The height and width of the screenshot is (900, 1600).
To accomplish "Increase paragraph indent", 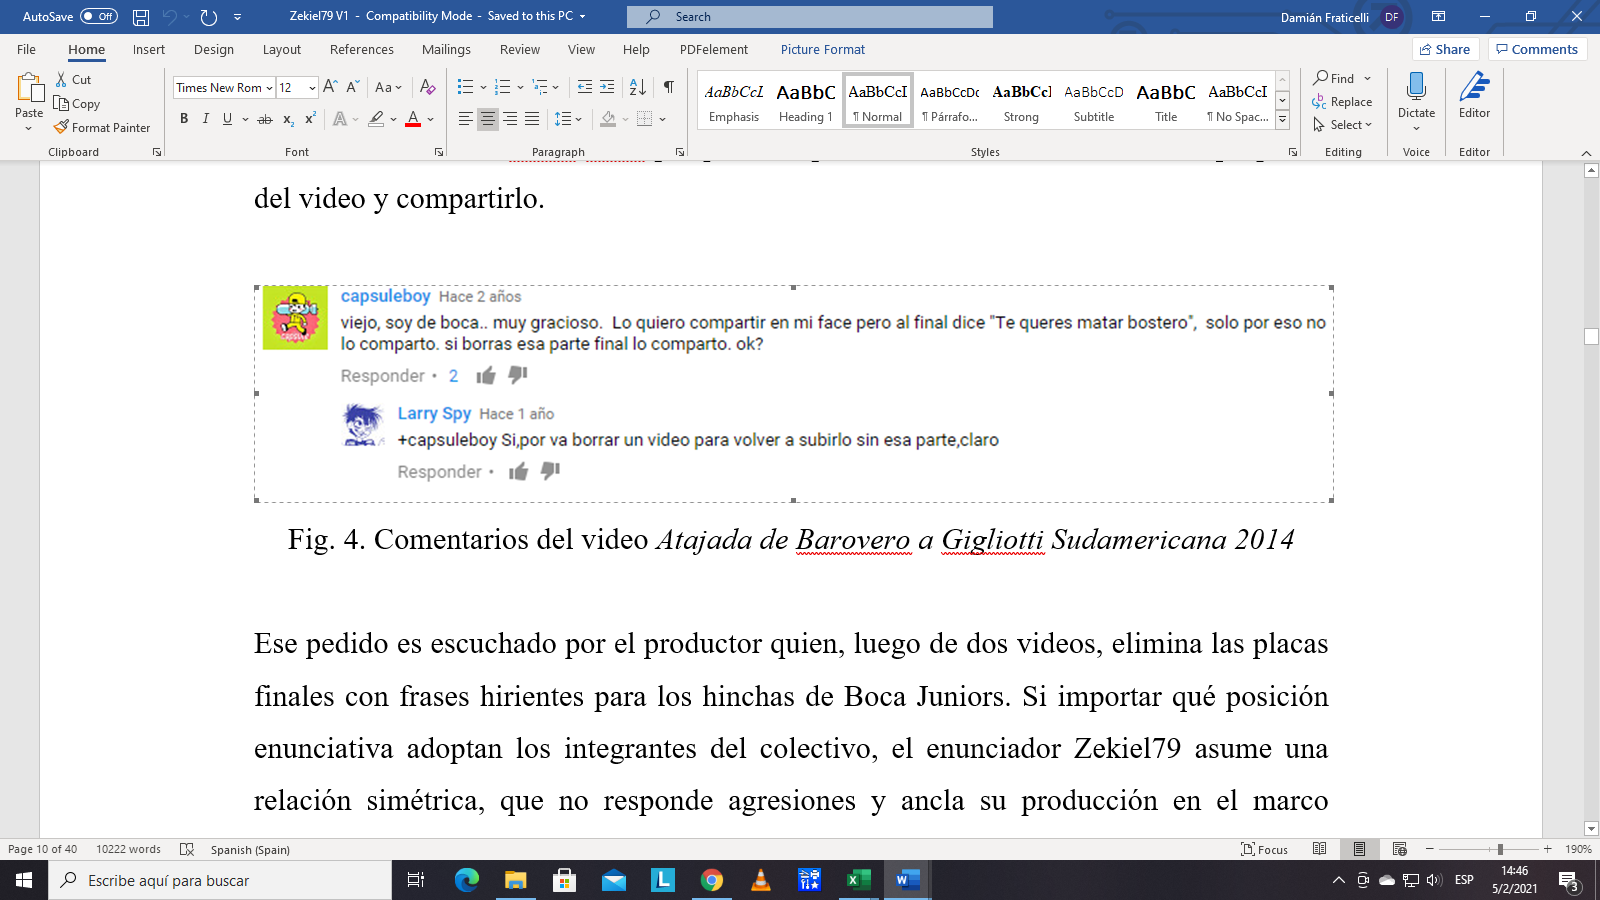I will (x=607, y=87).
